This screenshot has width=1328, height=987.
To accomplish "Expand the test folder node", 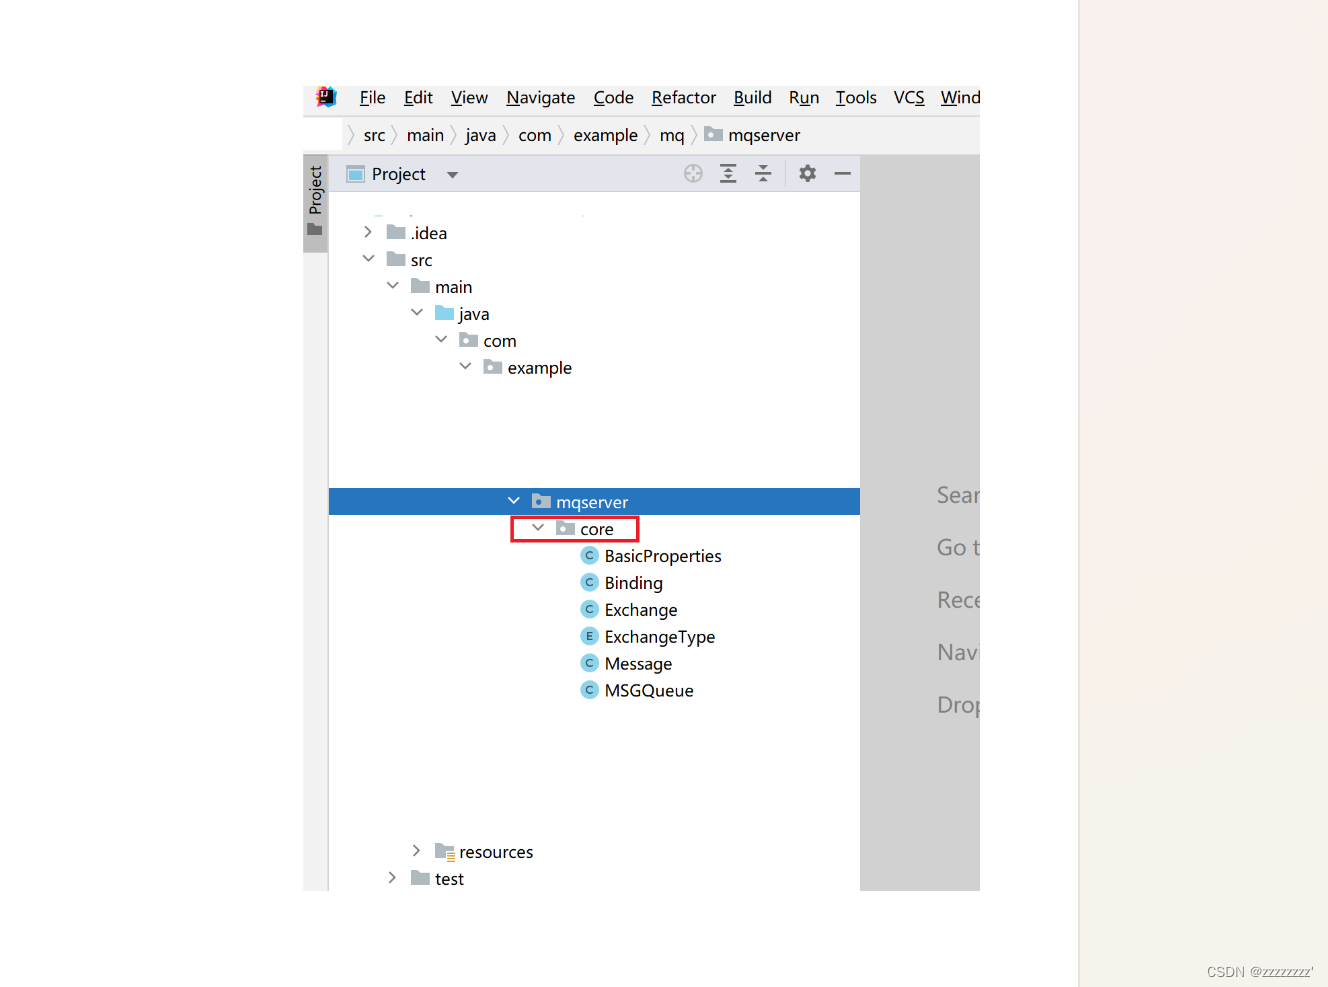I will click(392, 878).
